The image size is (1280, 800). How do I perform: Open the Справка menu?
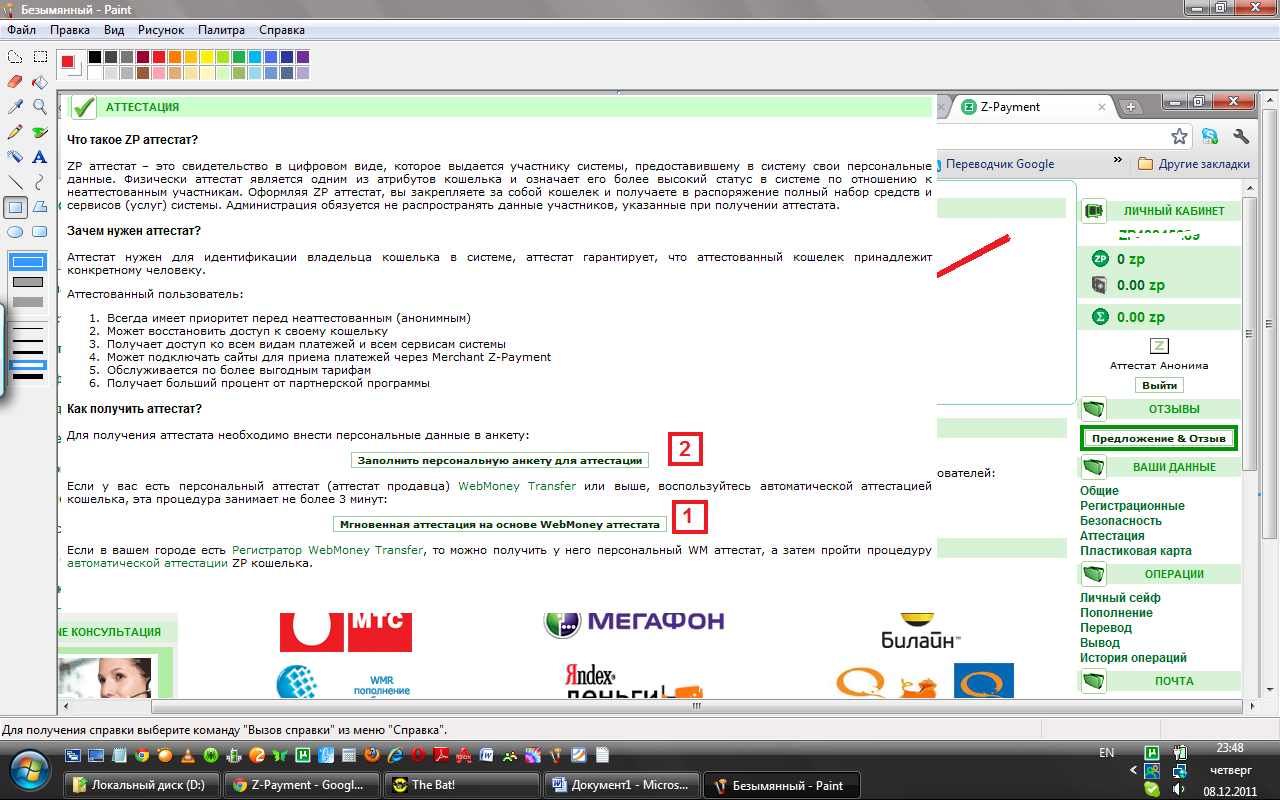pos(282,30)
